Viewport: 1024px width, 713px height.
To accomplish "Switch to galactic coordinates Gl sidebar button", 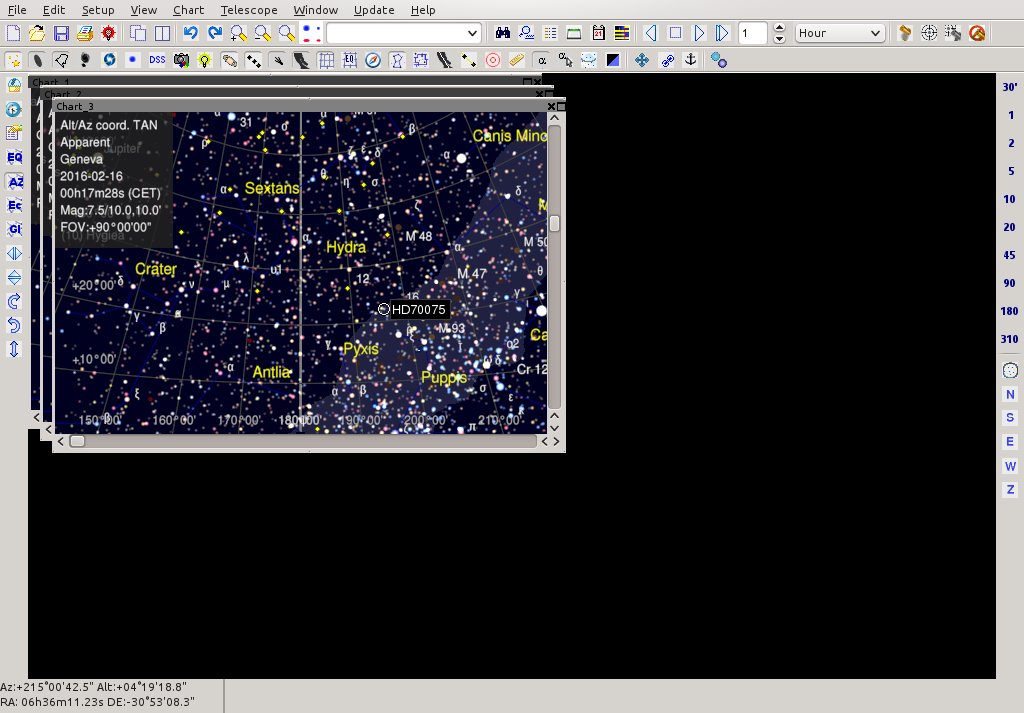I will tap(14, 229).
